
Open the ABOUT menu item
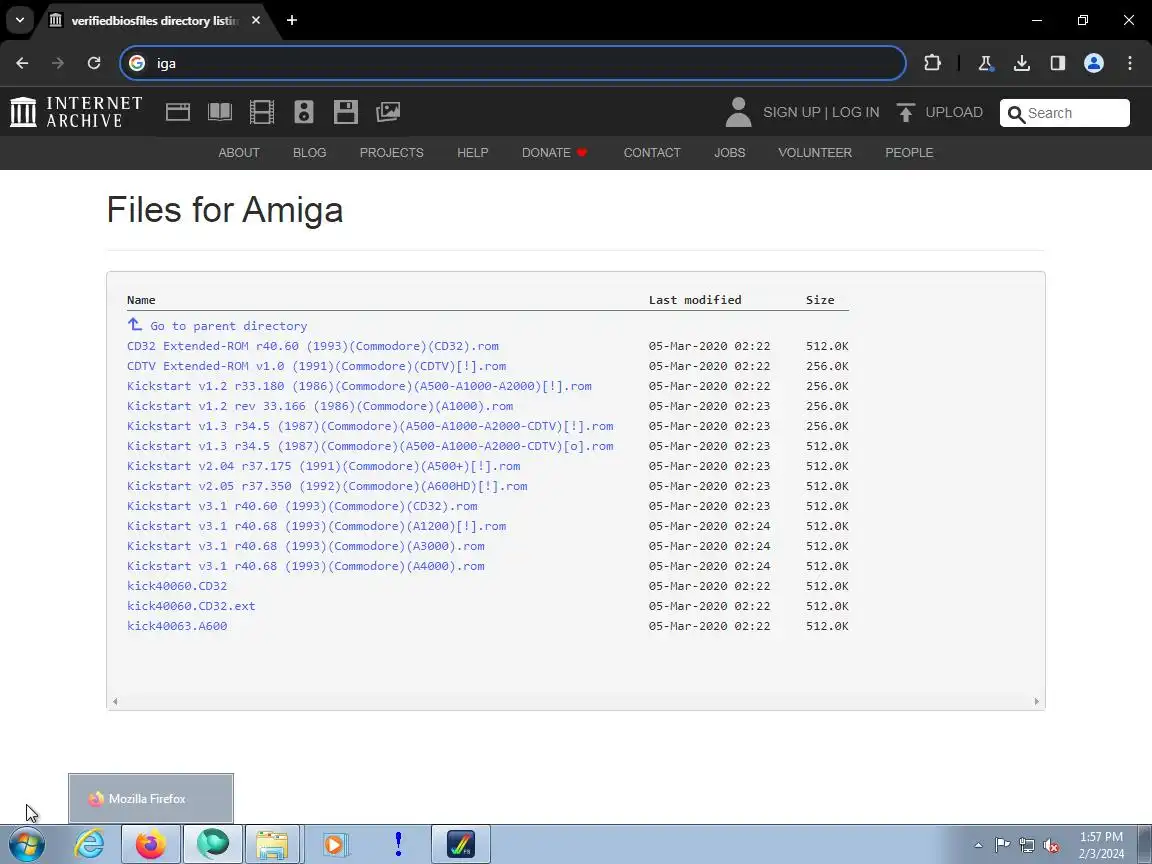point(239,153)
